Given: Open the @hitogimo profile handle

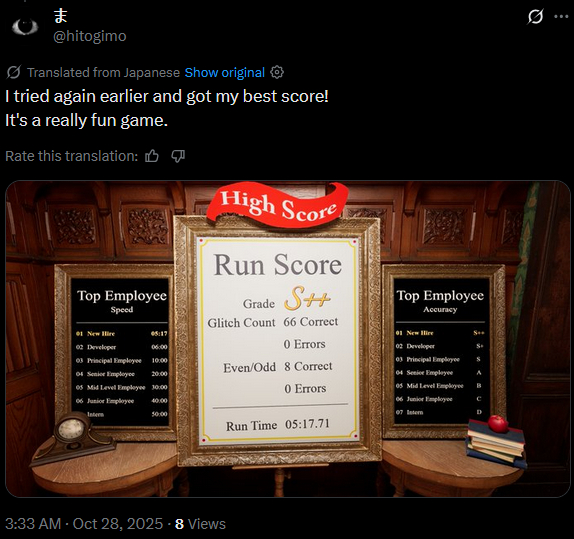Looking at the screenshot, I should [90, 36].
